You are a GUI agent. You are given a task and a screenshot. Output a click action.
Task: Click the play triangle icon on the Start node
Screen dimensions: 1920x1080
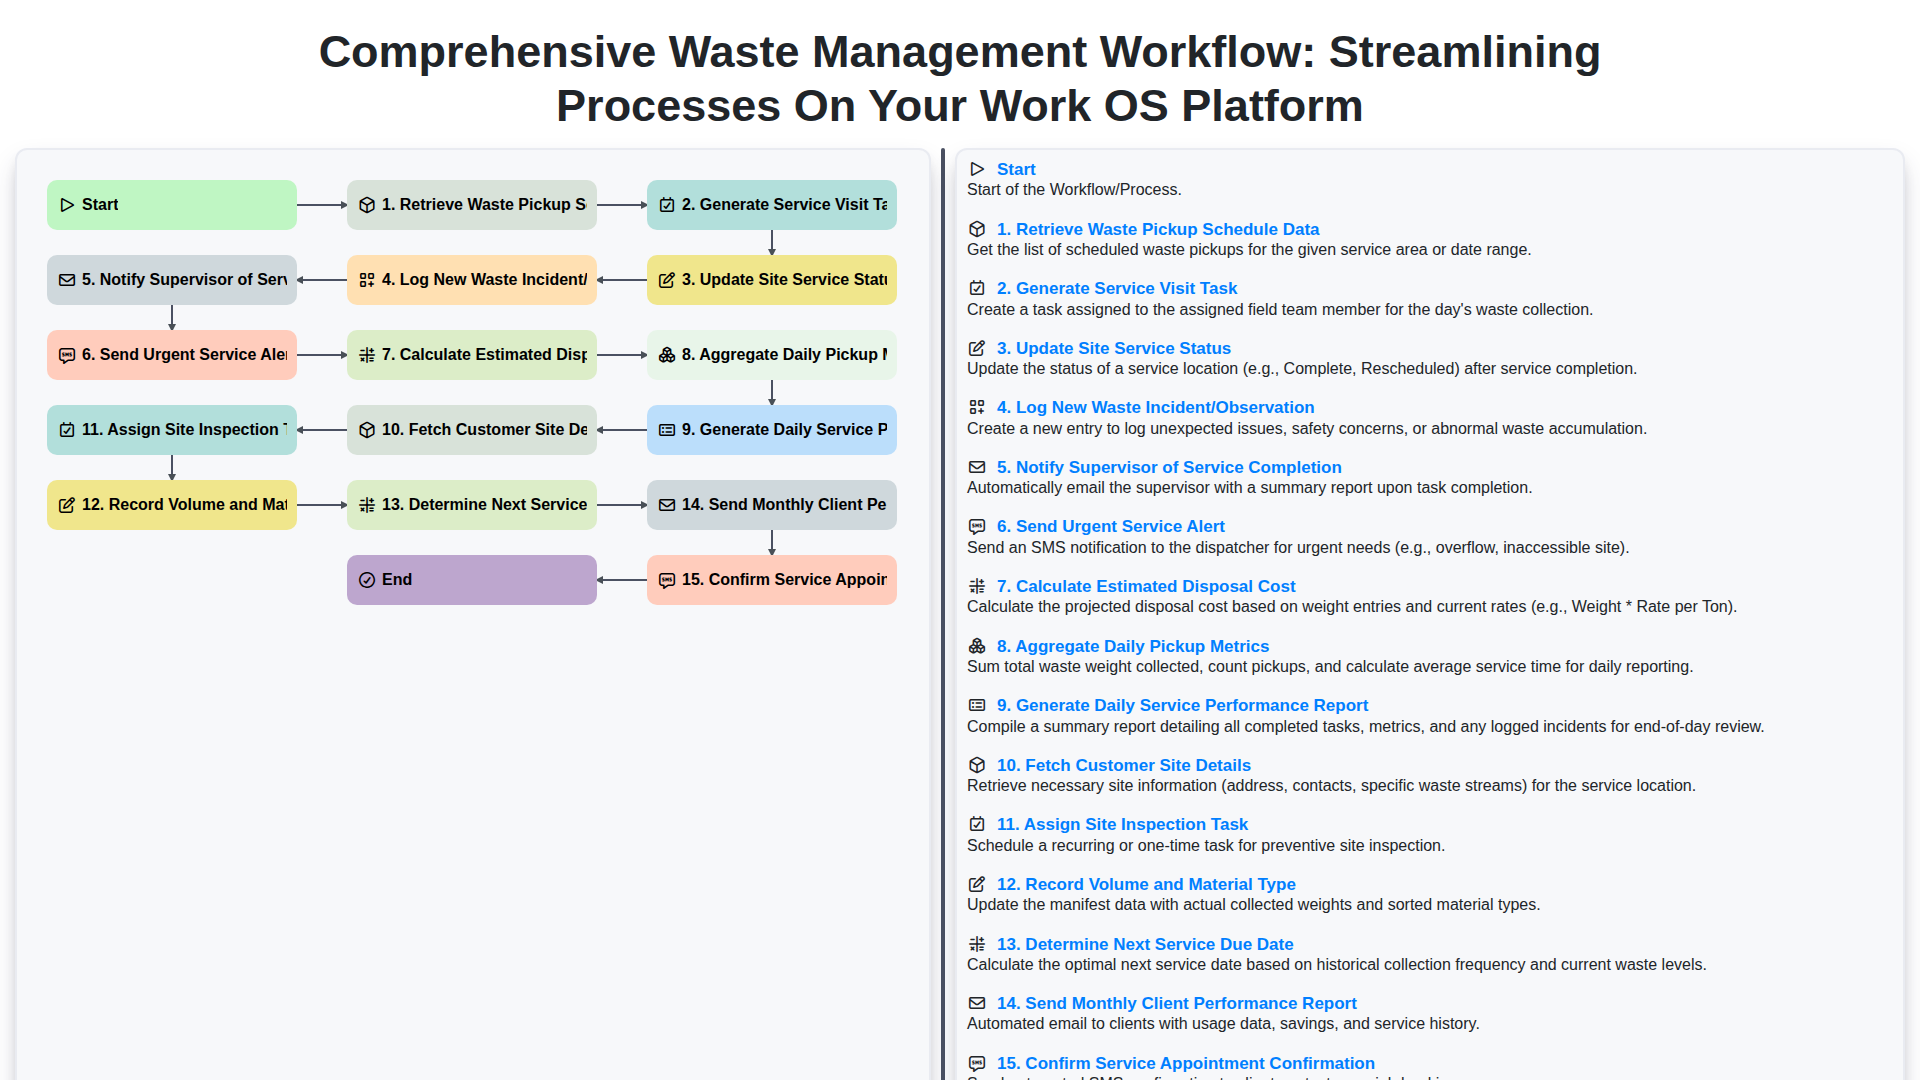click(x=68, y=205)
